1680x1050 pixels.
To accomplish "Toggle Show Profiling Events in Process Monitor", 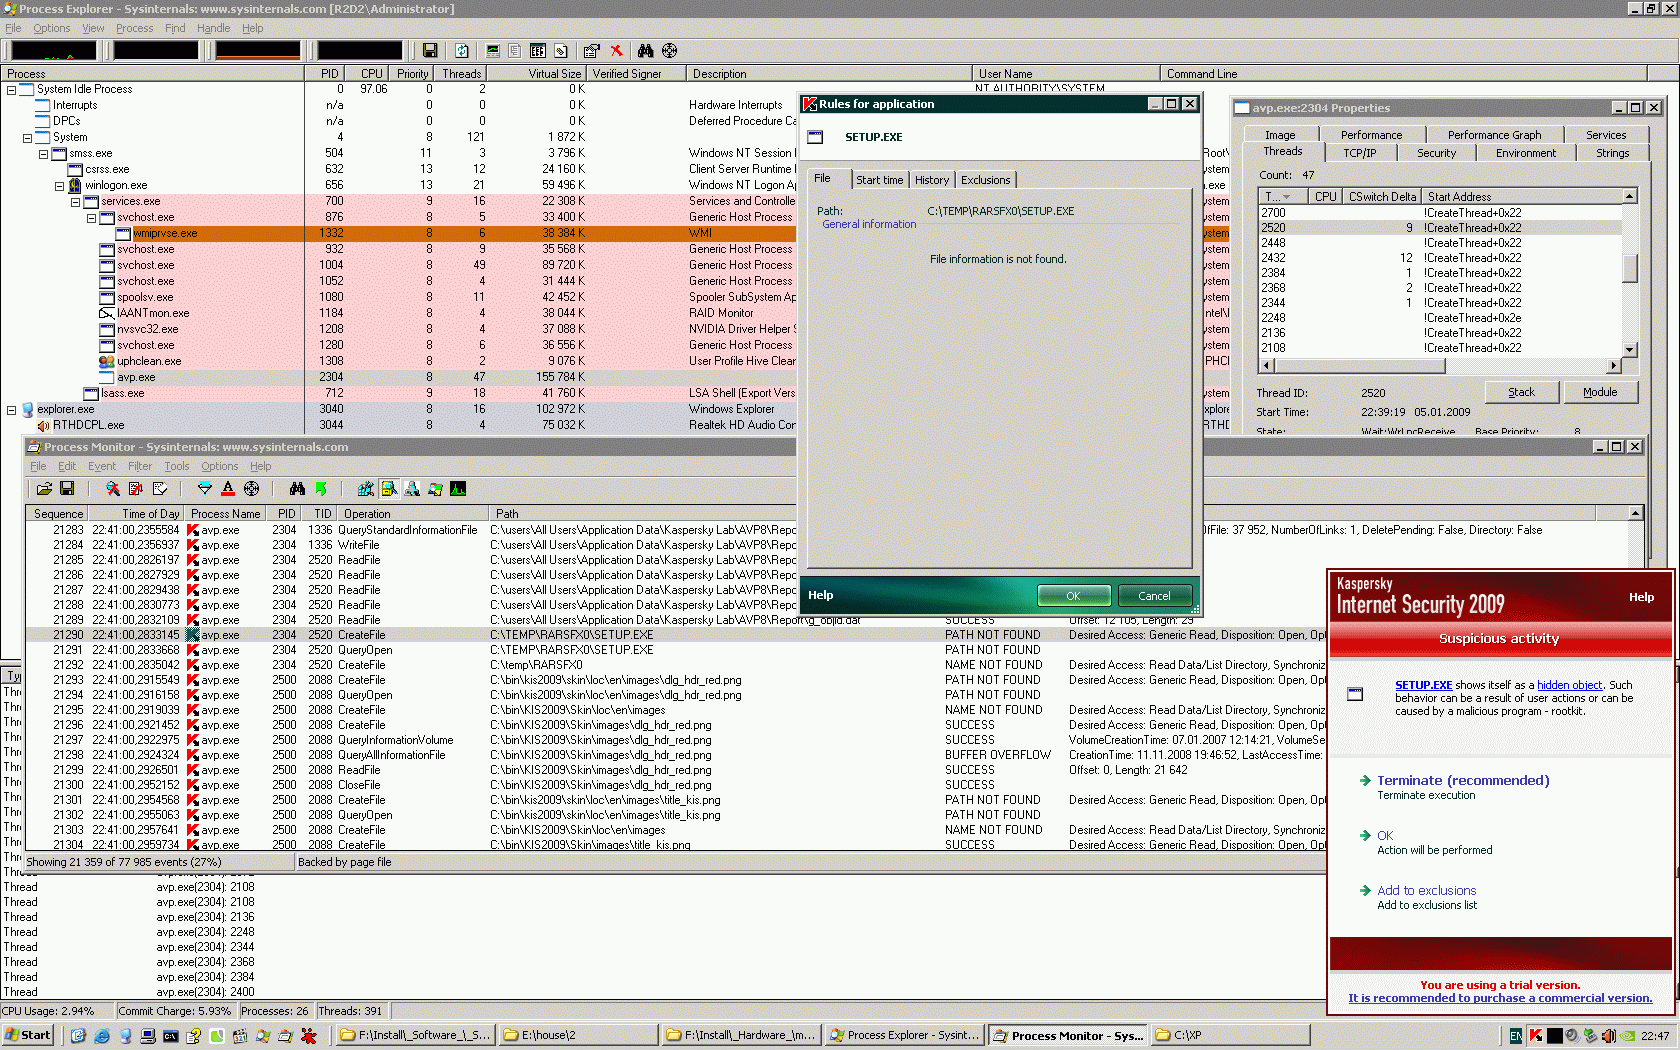I will (x=458, y=489).
